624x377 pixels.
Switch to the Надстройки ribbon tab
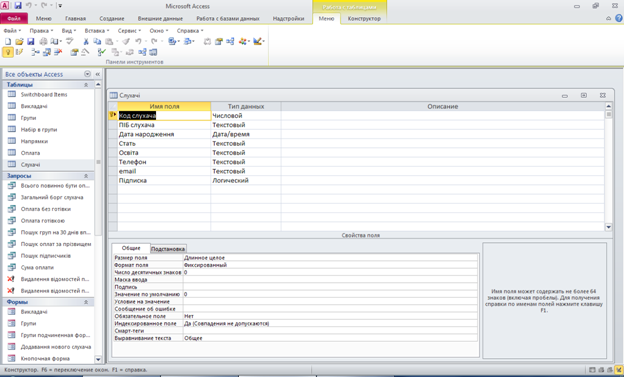[x=289, y=18]
